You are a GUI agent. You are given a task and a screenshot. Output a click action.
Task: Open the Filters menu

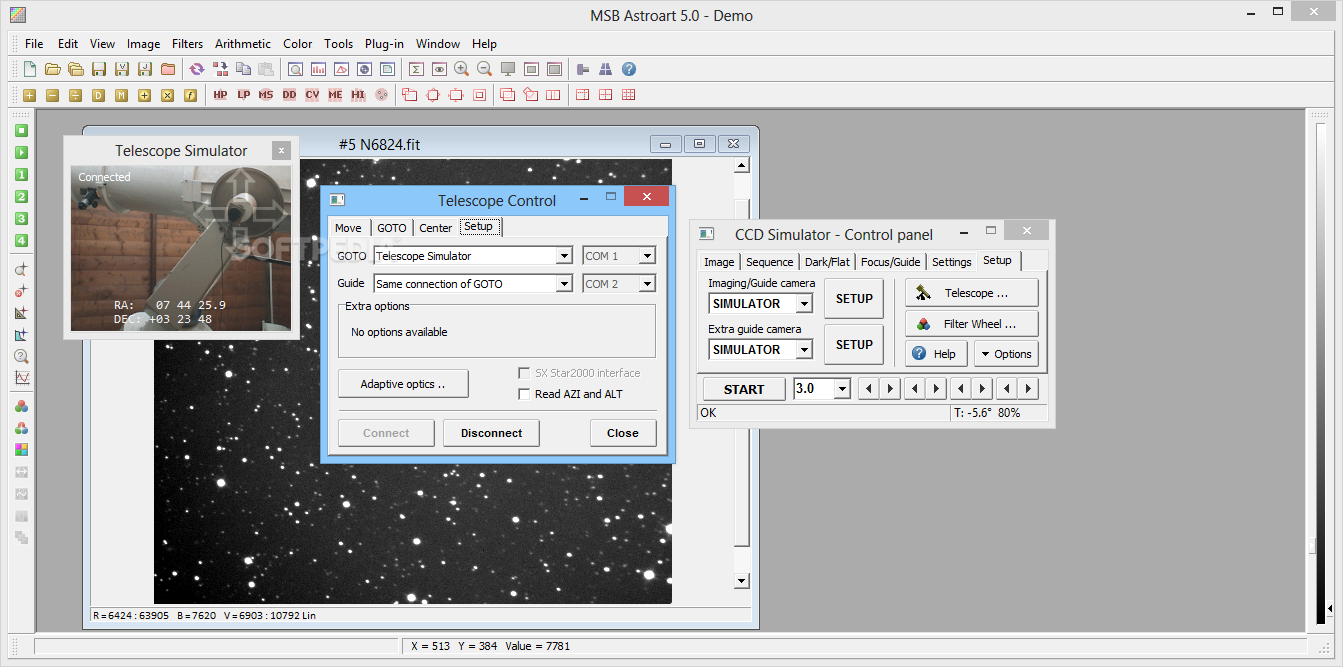pos(187,44)
